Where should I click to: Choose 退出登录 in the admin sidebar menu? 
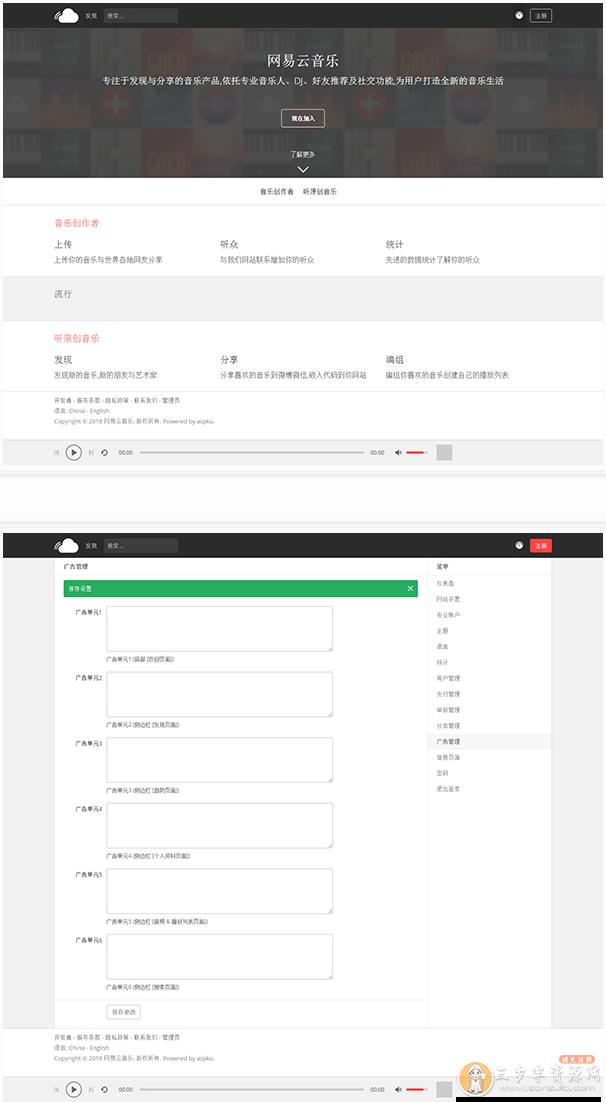coord(448,789)
